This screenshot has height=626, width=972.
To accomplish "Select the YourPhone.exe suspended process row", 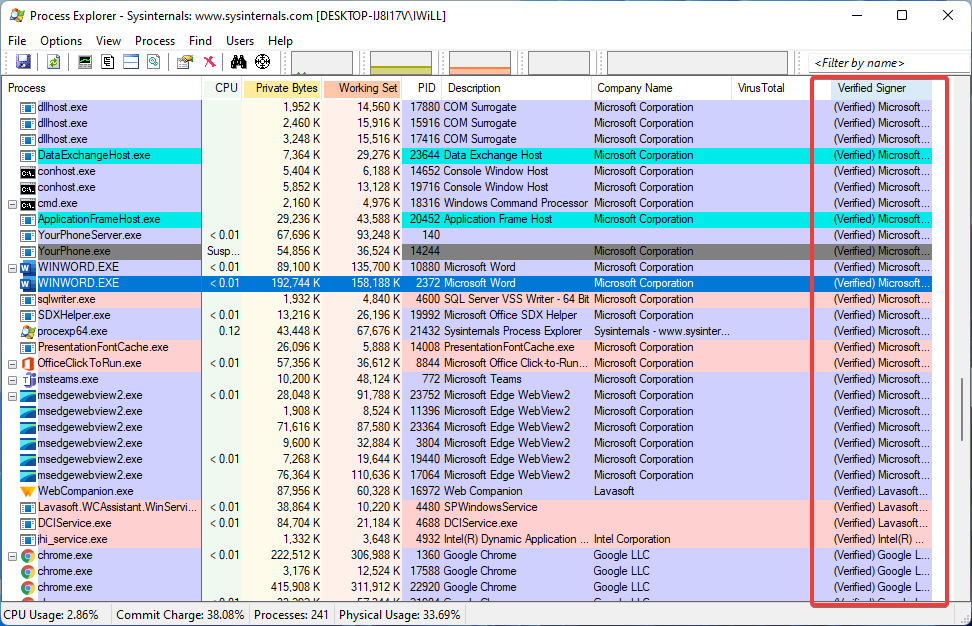I will (467, 251).
